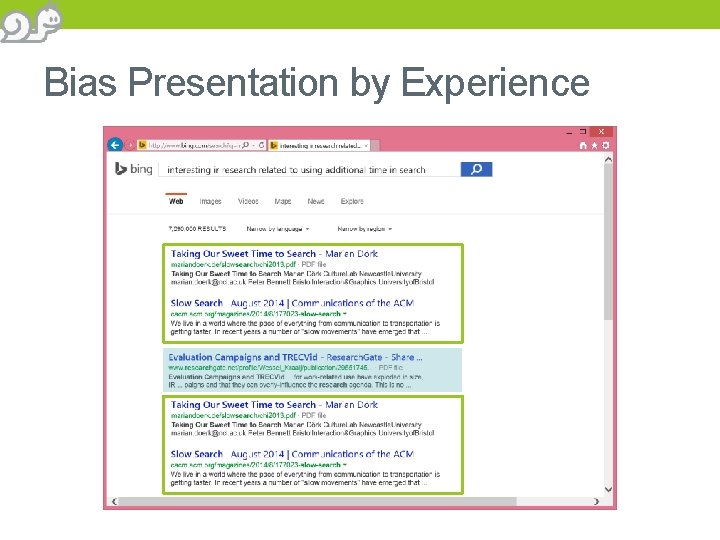720x540 pixels.
Task: Click the vertical scrollbar down arrow
Action: pos(608,489)
